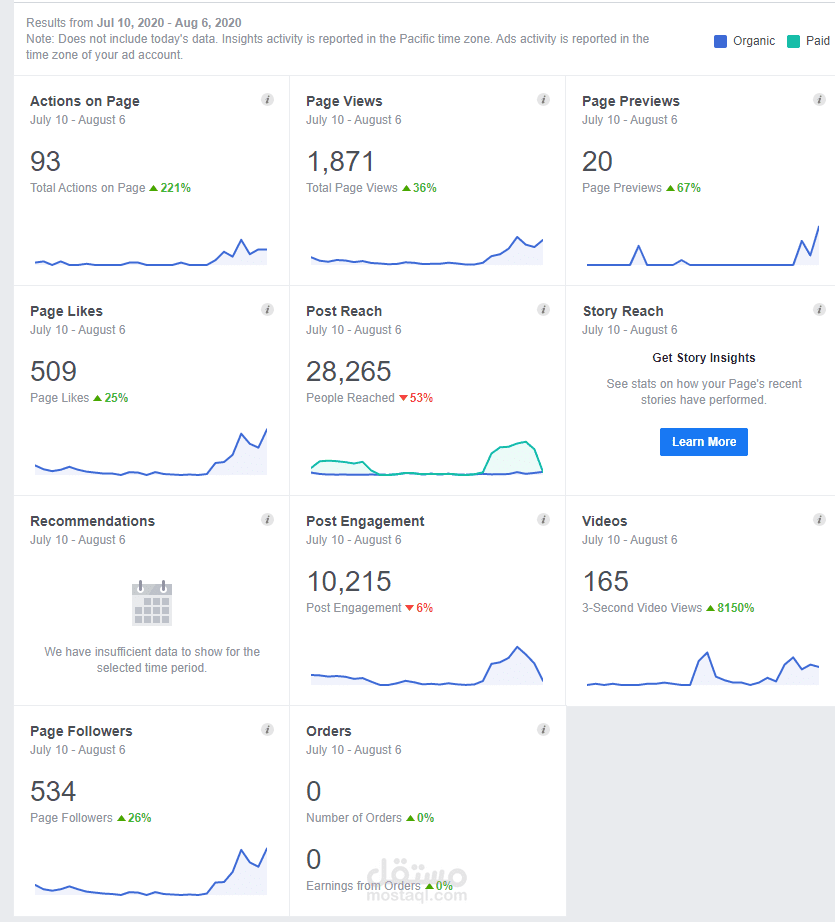
Task: Click the 3-Second Video Views label
Action: pyautogui.click(x=642, y=607)
